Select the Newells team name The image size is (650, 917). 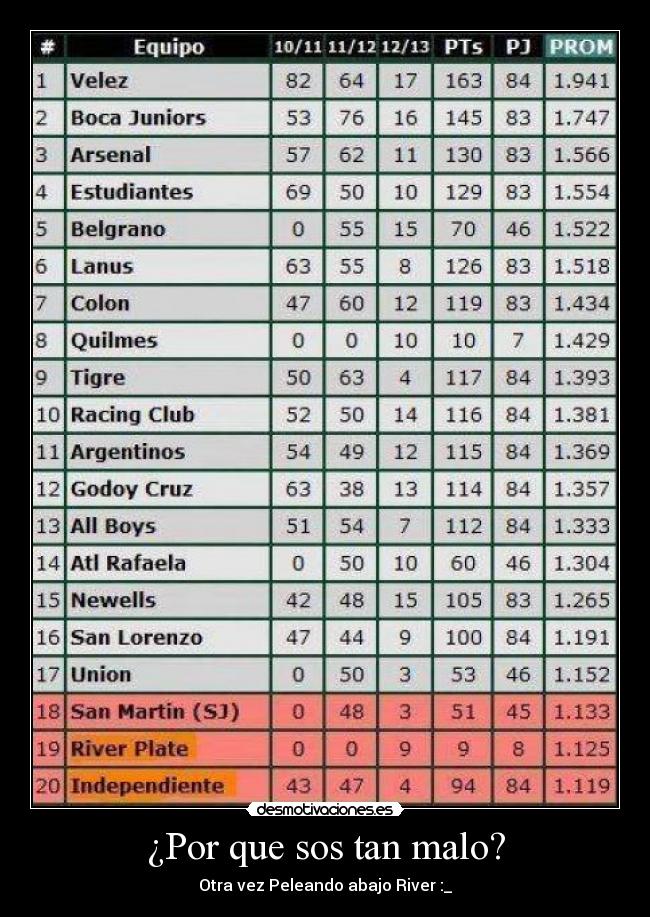pyautogui.click(x=113, y=600)
